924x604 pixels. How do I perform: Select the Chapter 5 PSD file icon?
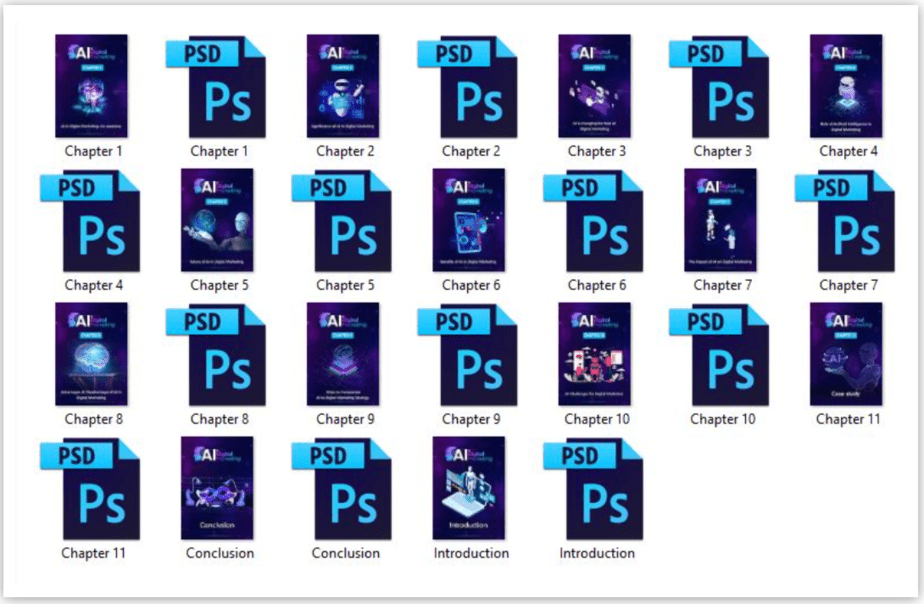click(342, 221)
